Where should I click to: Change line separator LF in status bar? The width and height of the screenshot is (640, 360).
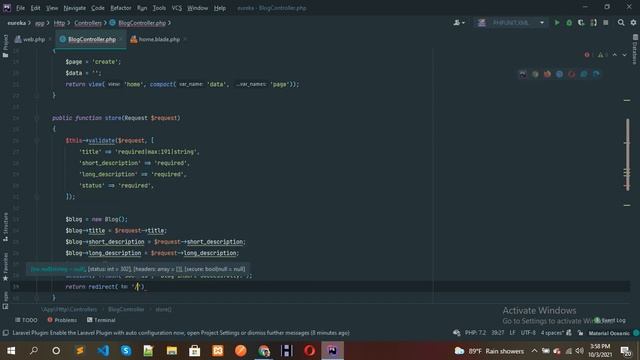[512, 333]
